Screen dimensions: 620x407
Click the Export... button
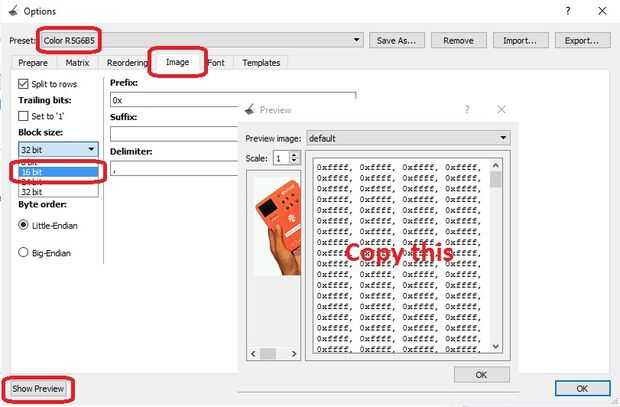[x=582, y=40]
